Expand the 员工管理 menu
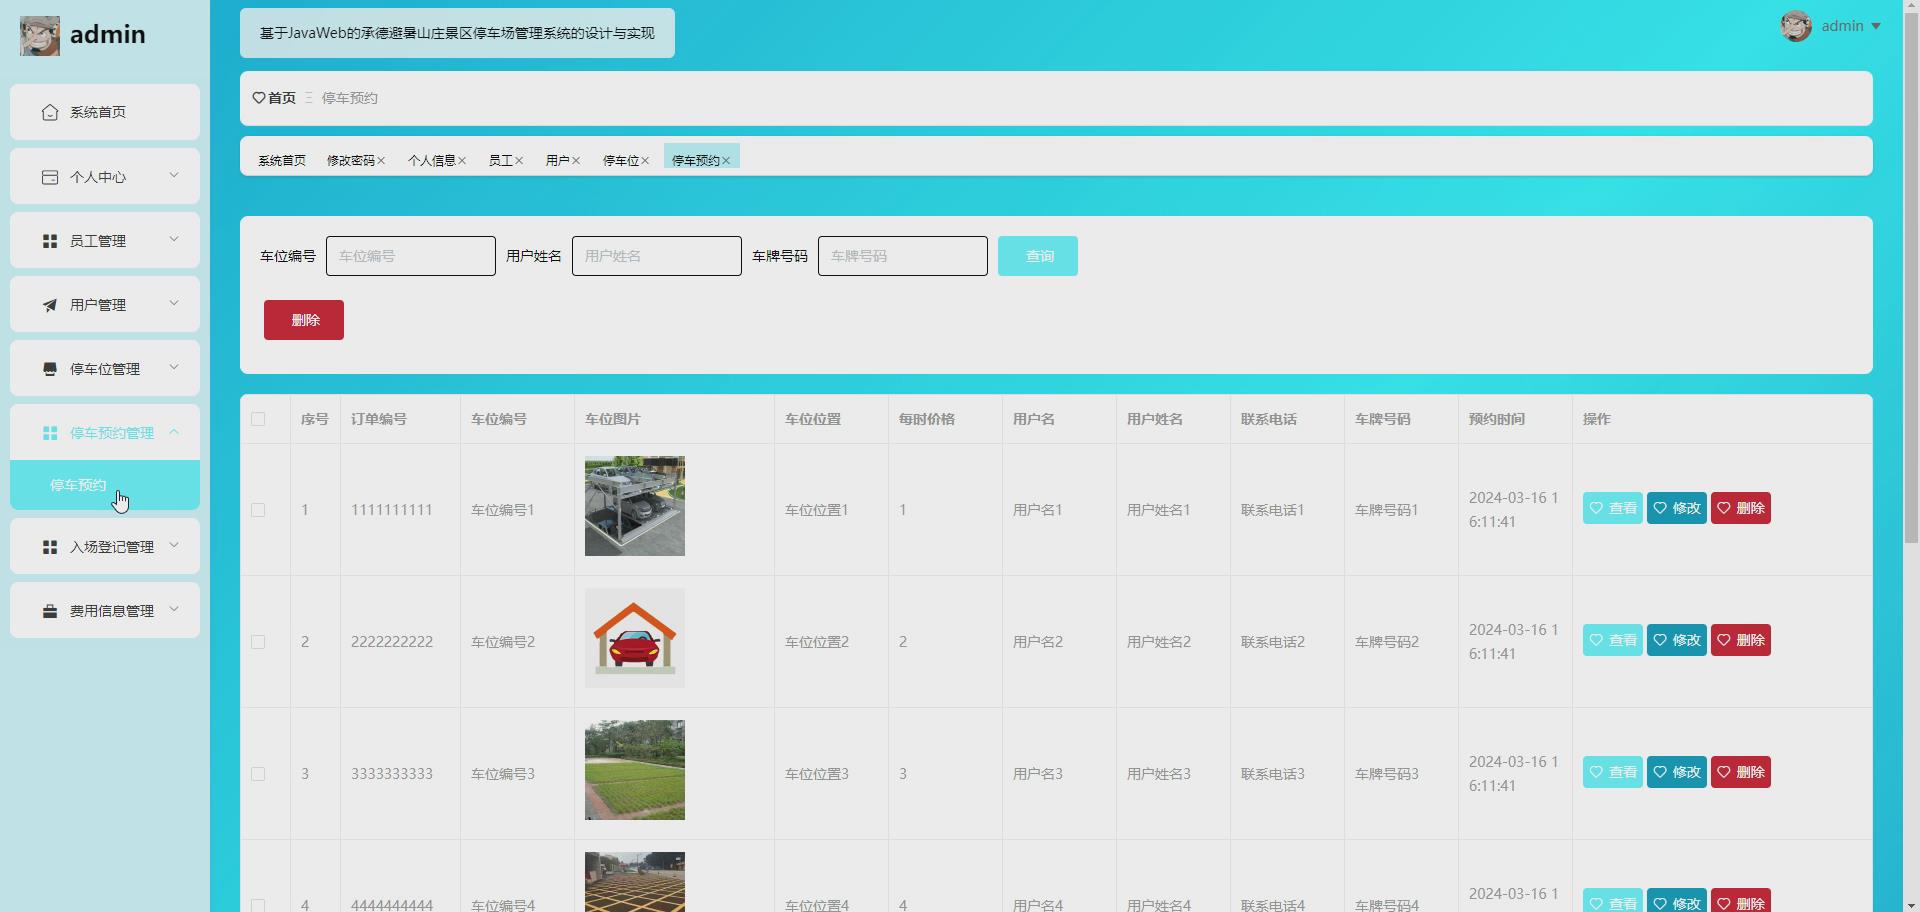Image resolution: width=1920 pixels, height=912 pixels. [x=174, y=240]
